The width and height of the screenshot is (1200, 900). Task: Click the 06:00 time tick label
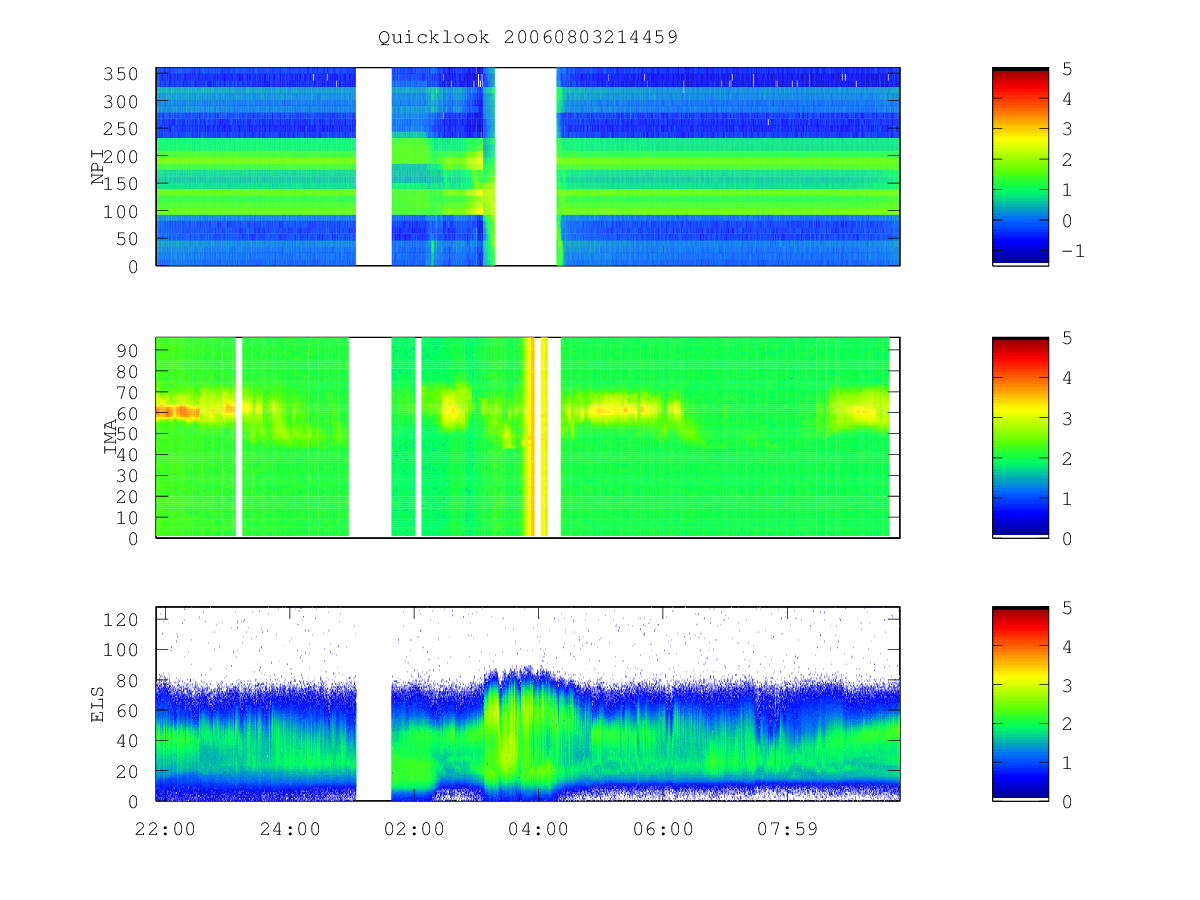point(663,828)
